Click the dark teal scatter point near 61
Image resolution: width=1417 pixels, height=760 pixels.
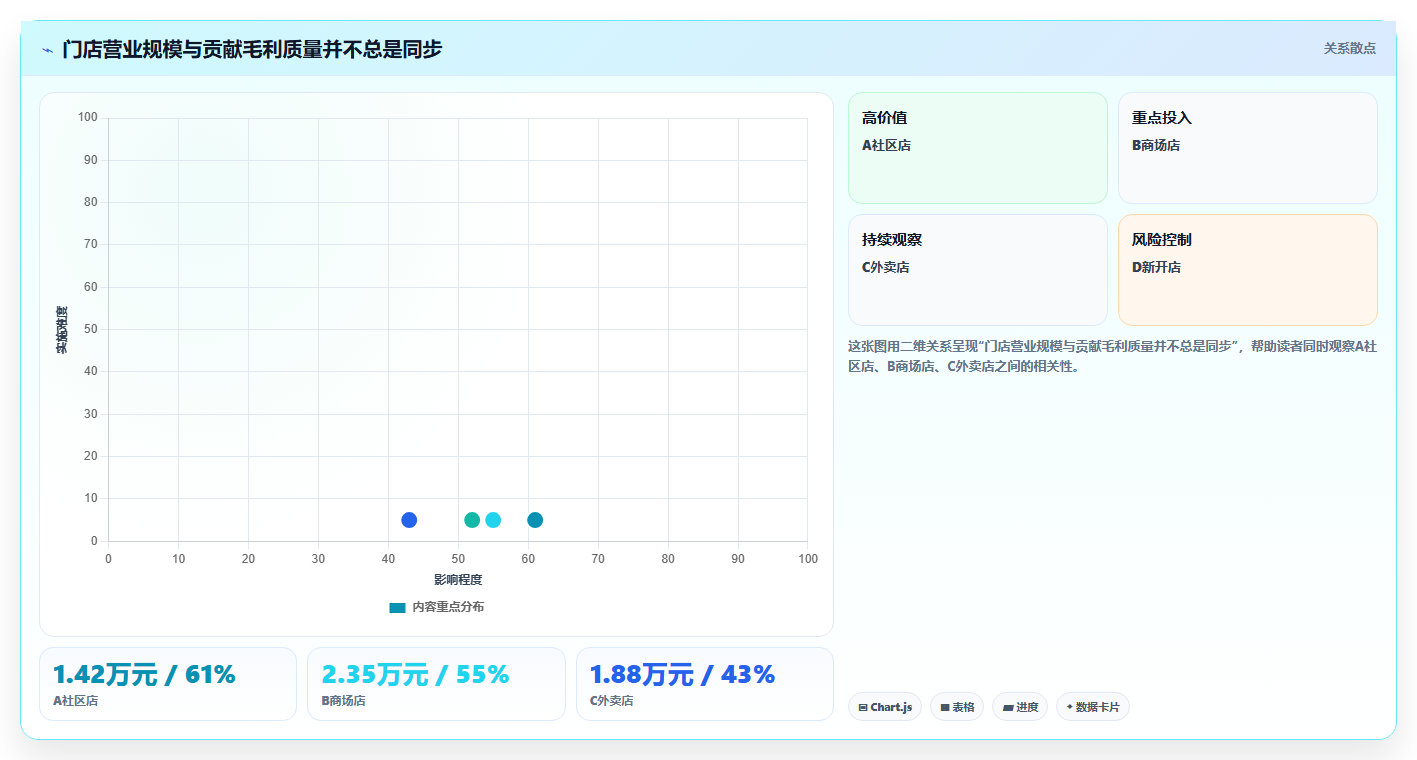(x=535, y=520)
